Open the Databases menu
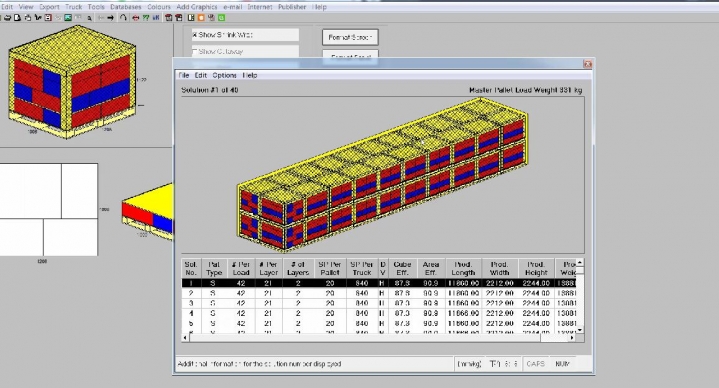This screenshot has width=719, height=388. pos(126,7)
